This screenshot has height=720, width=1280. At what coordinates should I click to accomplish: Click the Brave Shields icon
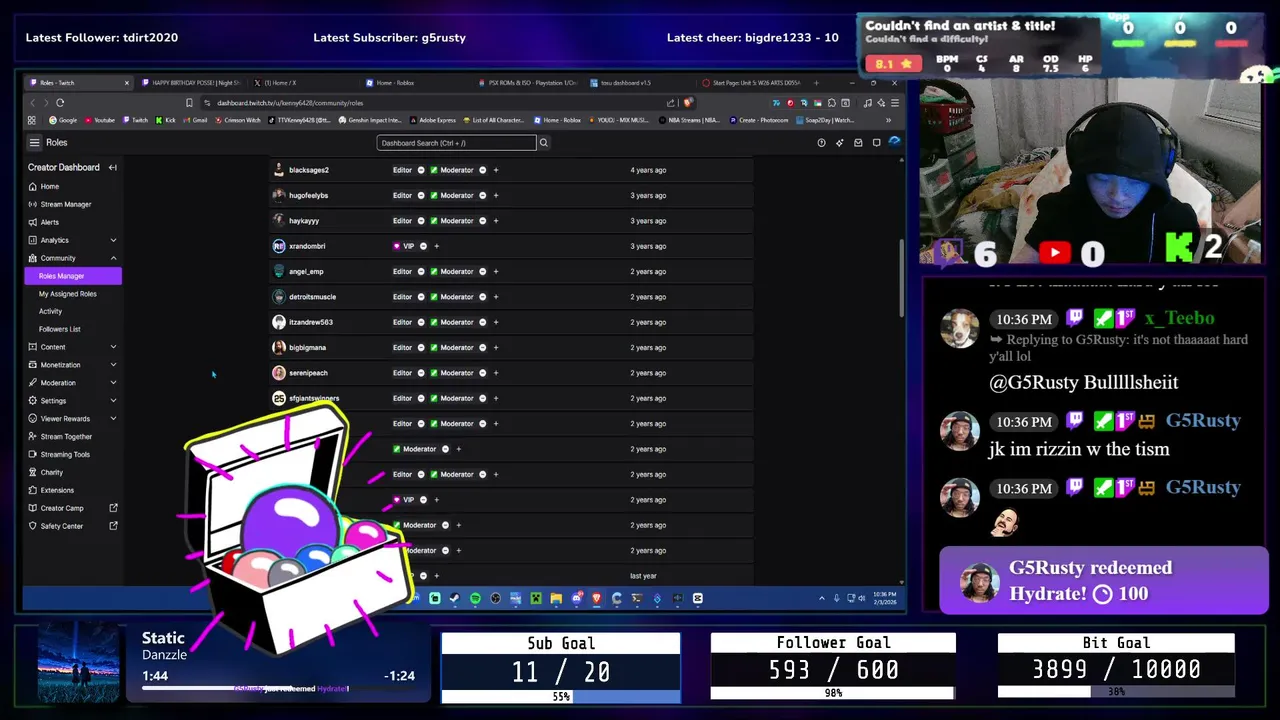click(687, 102)
